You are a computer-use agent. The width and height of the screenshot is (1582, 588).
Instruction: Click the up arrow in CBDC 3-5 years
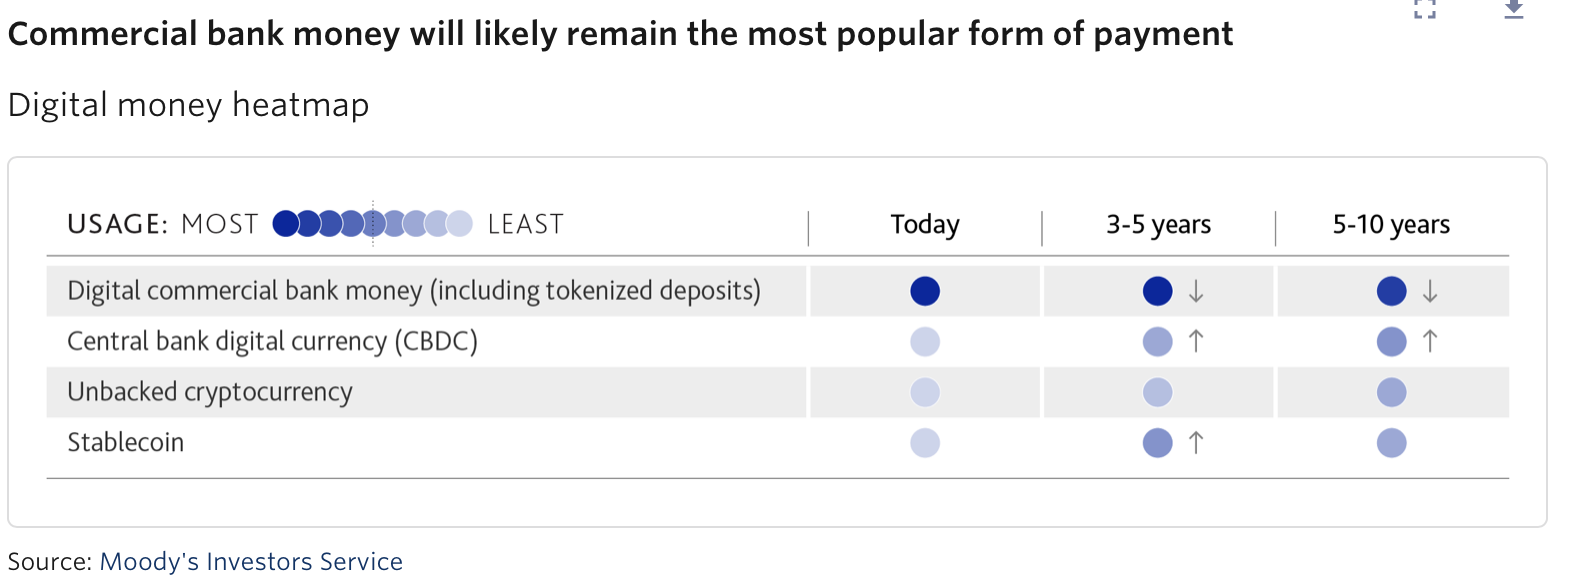click(x=1196, y=342)
